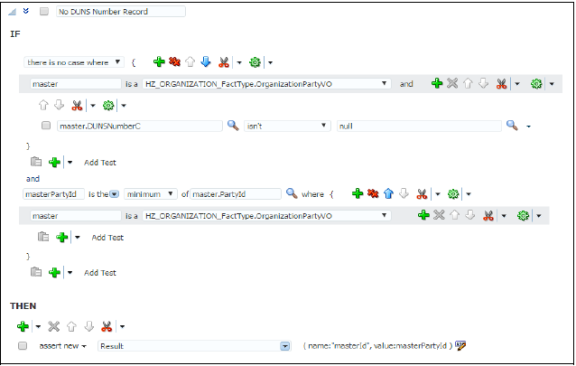Click the last Add Test link above THEN

tap(100, 273)
